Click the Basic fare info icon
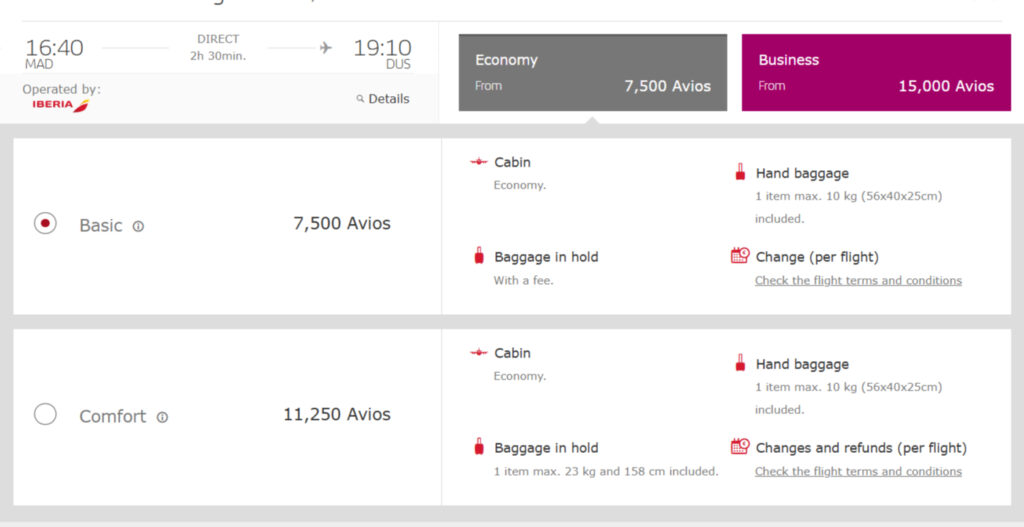 (x=138, y=226)
